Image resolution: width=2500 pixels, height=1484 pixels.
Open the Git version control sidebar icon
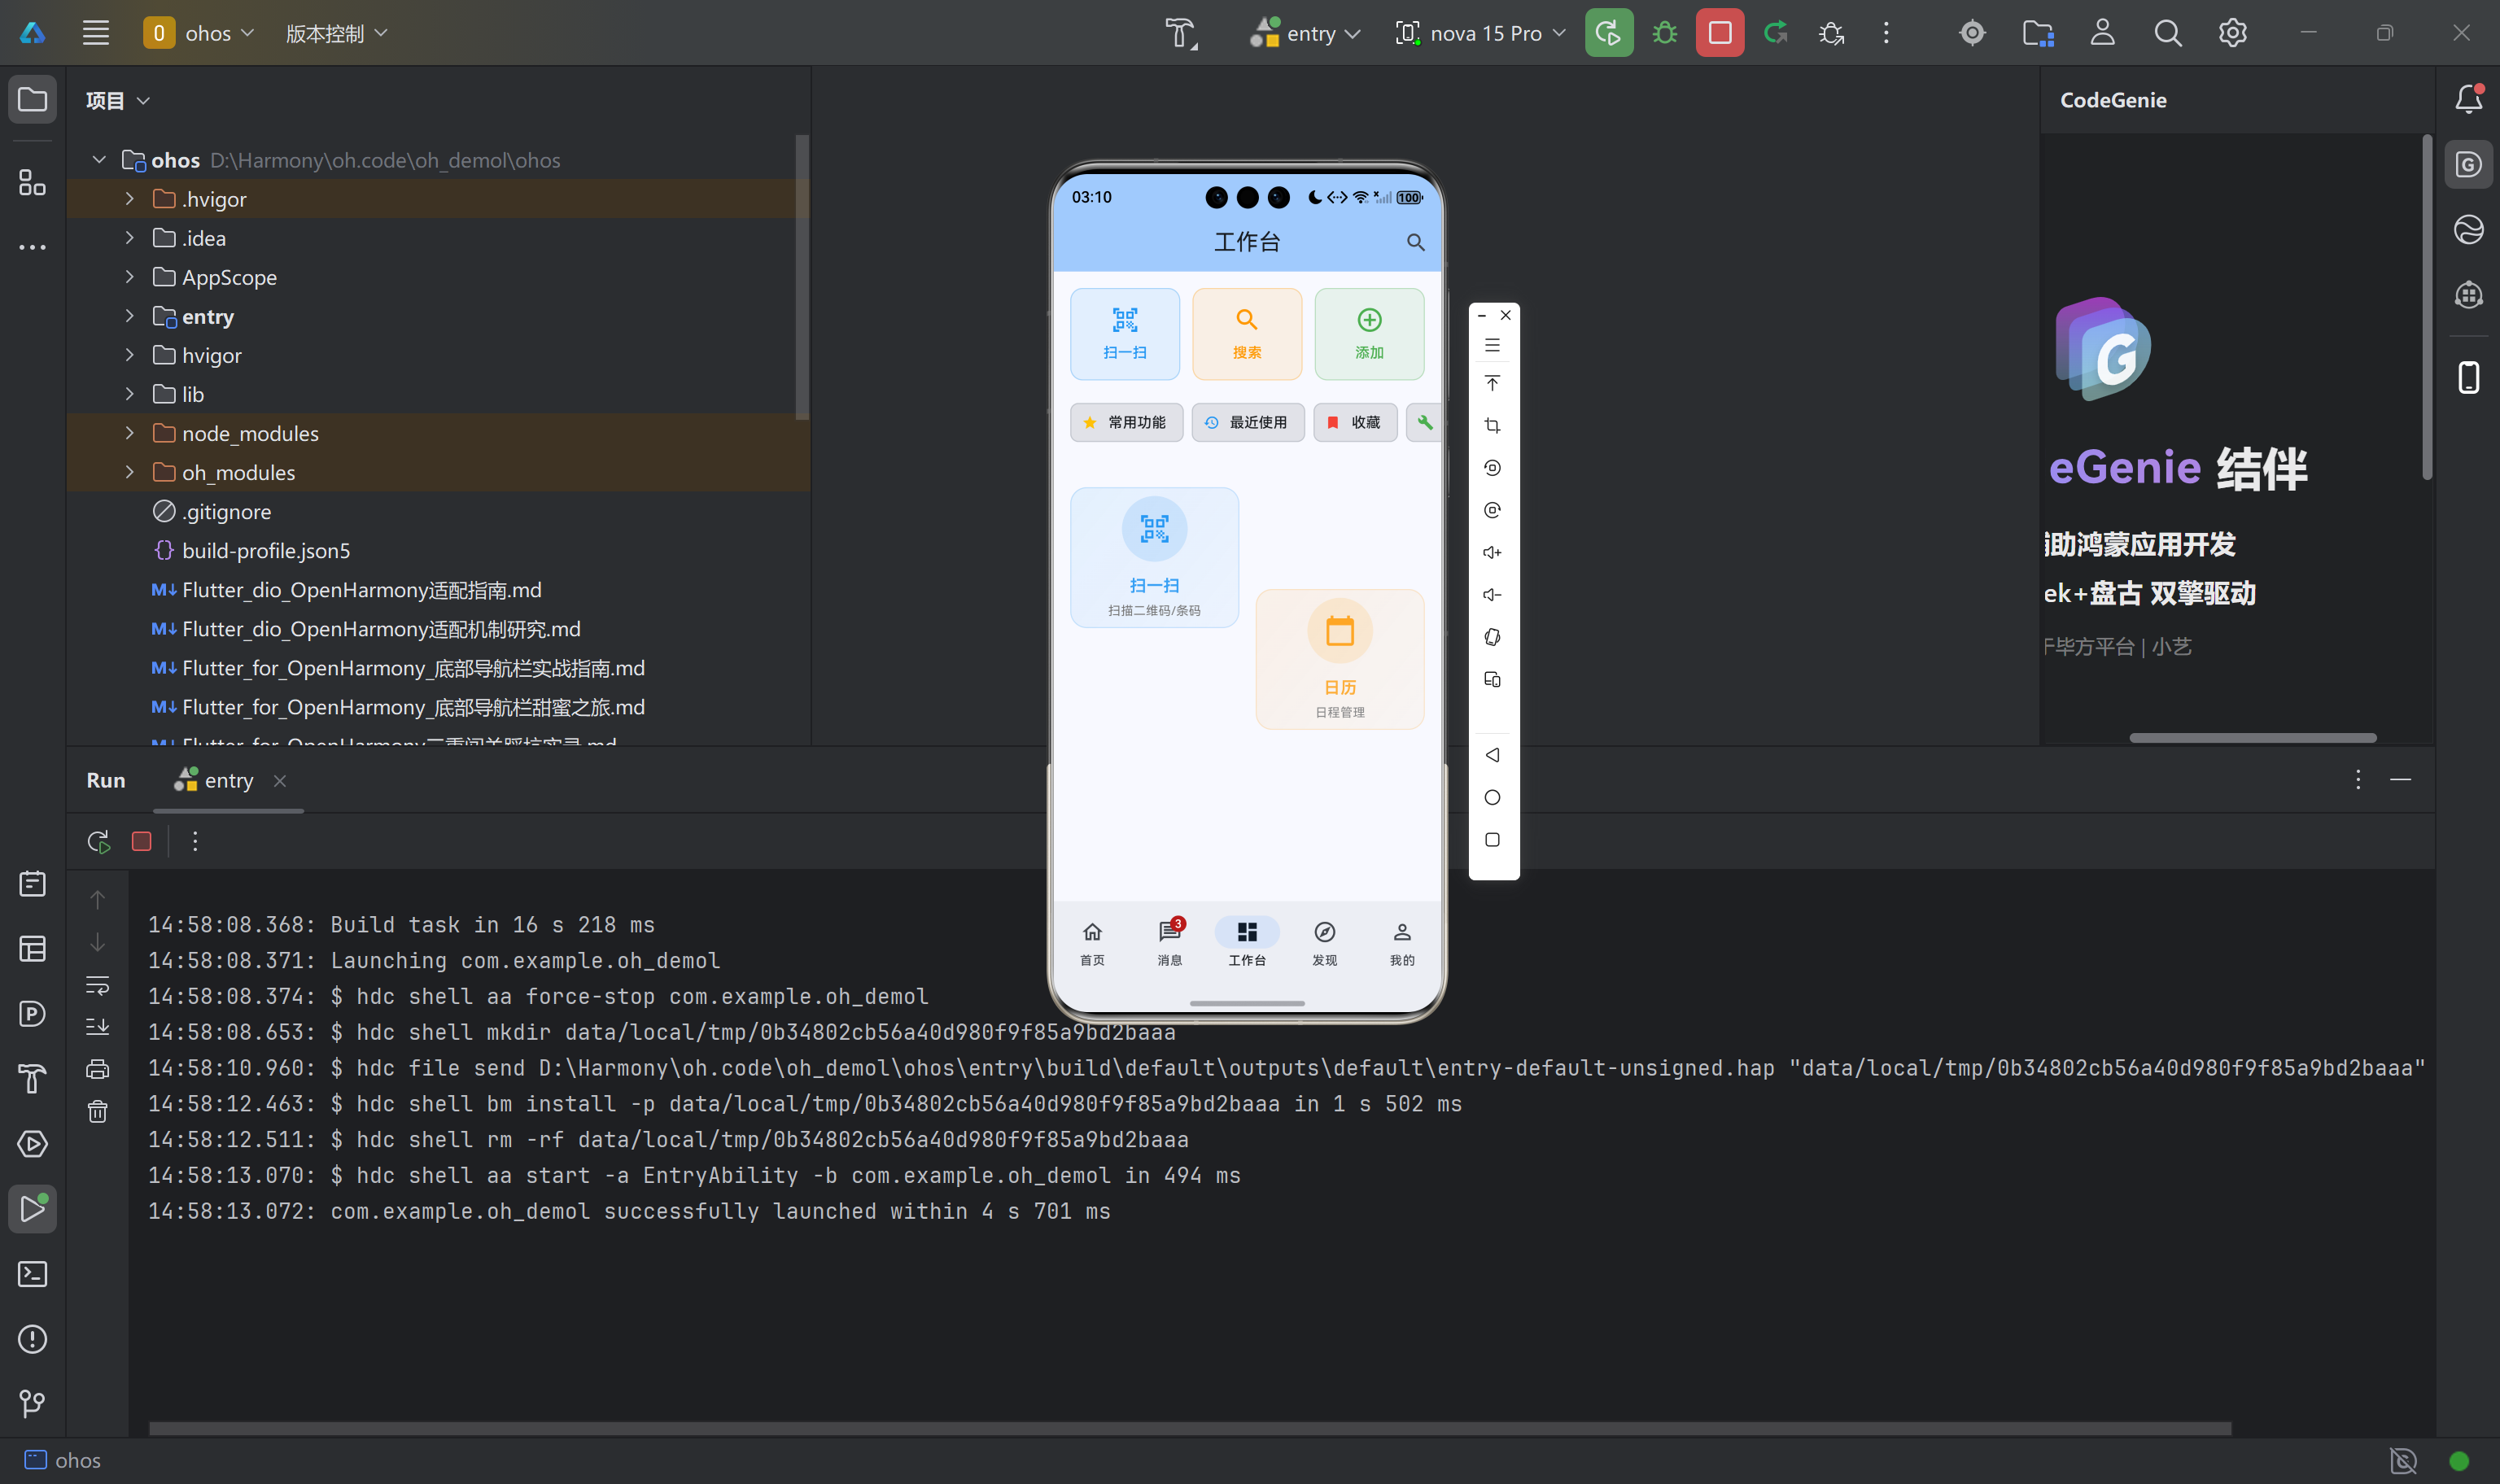(32, 1404)
